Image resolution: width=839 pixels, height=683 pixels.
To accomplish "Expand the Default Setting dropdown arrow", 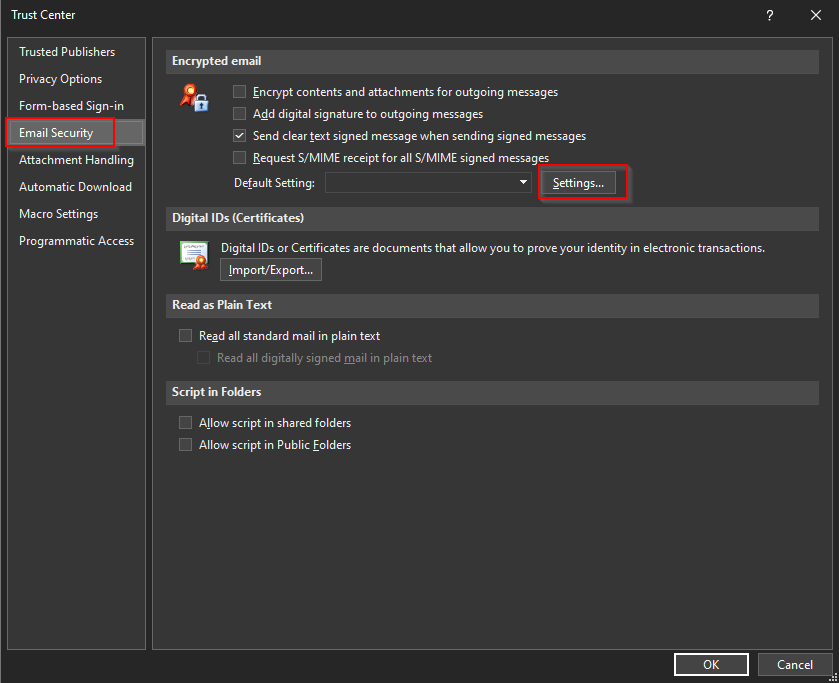I will (x=523, y=183).
